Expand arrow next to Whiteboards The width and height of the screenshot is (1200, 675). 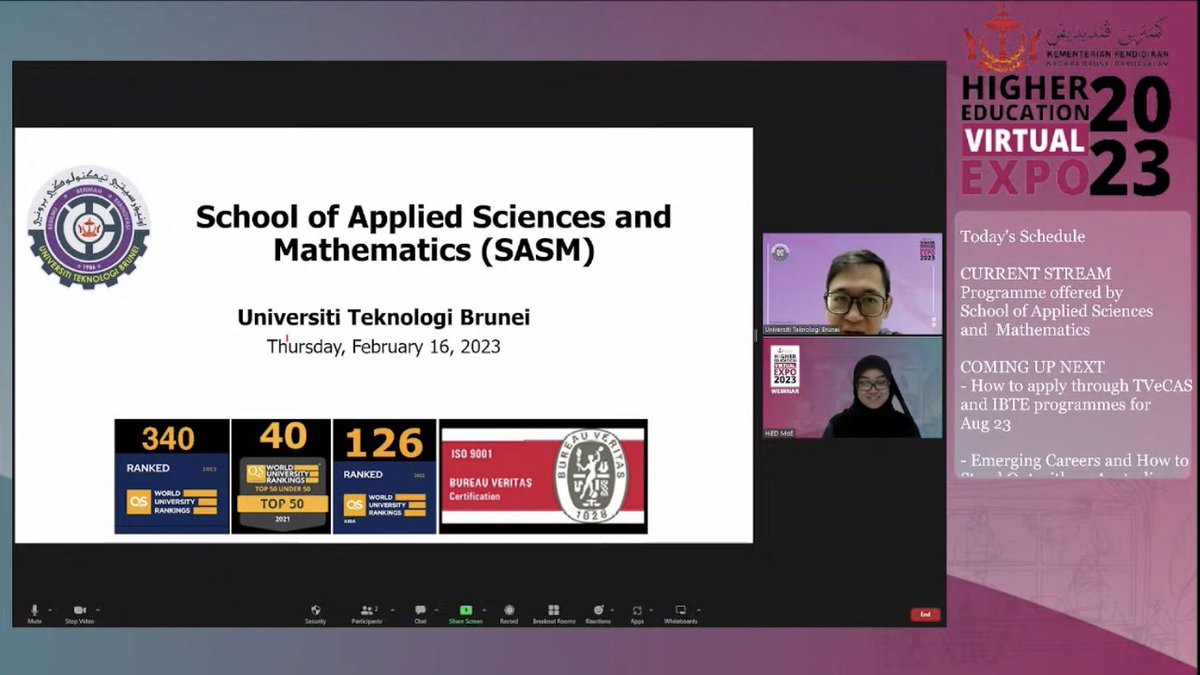coord(697,609)
